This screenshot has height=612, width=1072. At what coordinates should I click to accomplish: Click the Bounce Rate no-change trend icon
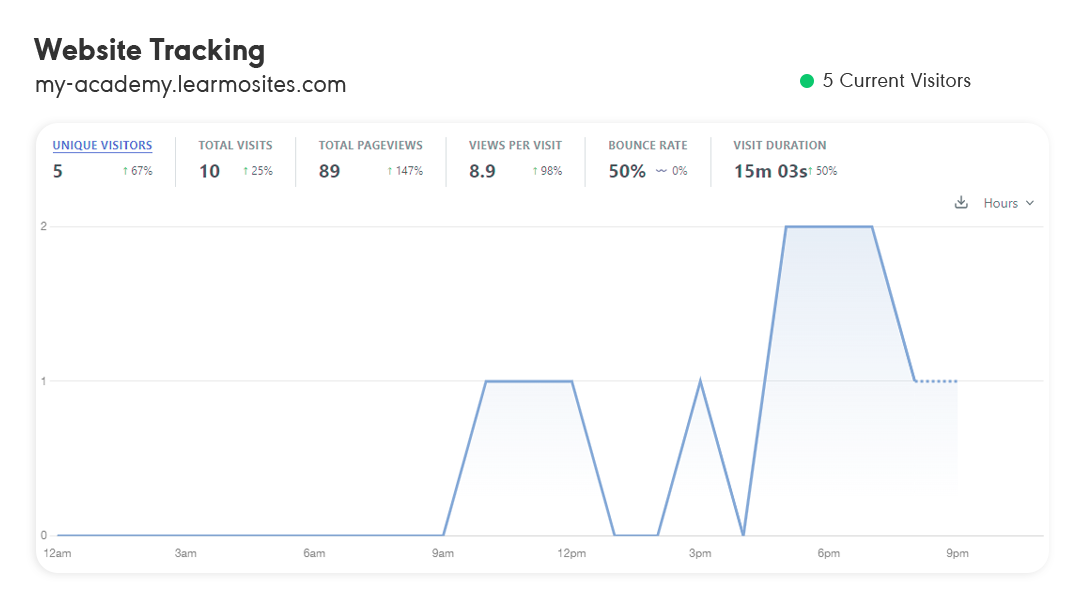point(661,171)
